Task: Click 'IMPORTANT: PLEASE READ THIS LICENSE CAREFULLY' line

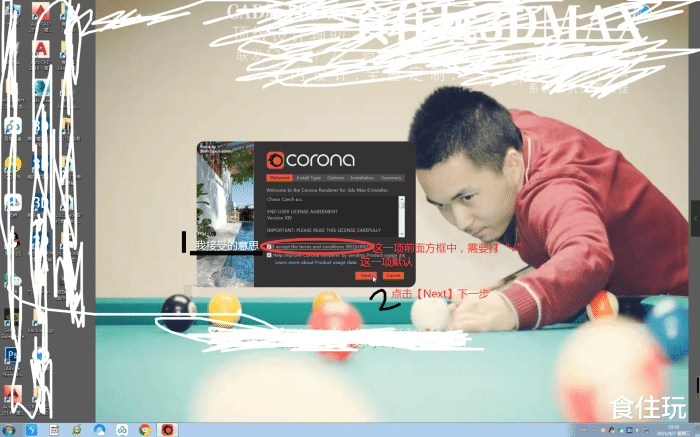Action: click(324, 230)
